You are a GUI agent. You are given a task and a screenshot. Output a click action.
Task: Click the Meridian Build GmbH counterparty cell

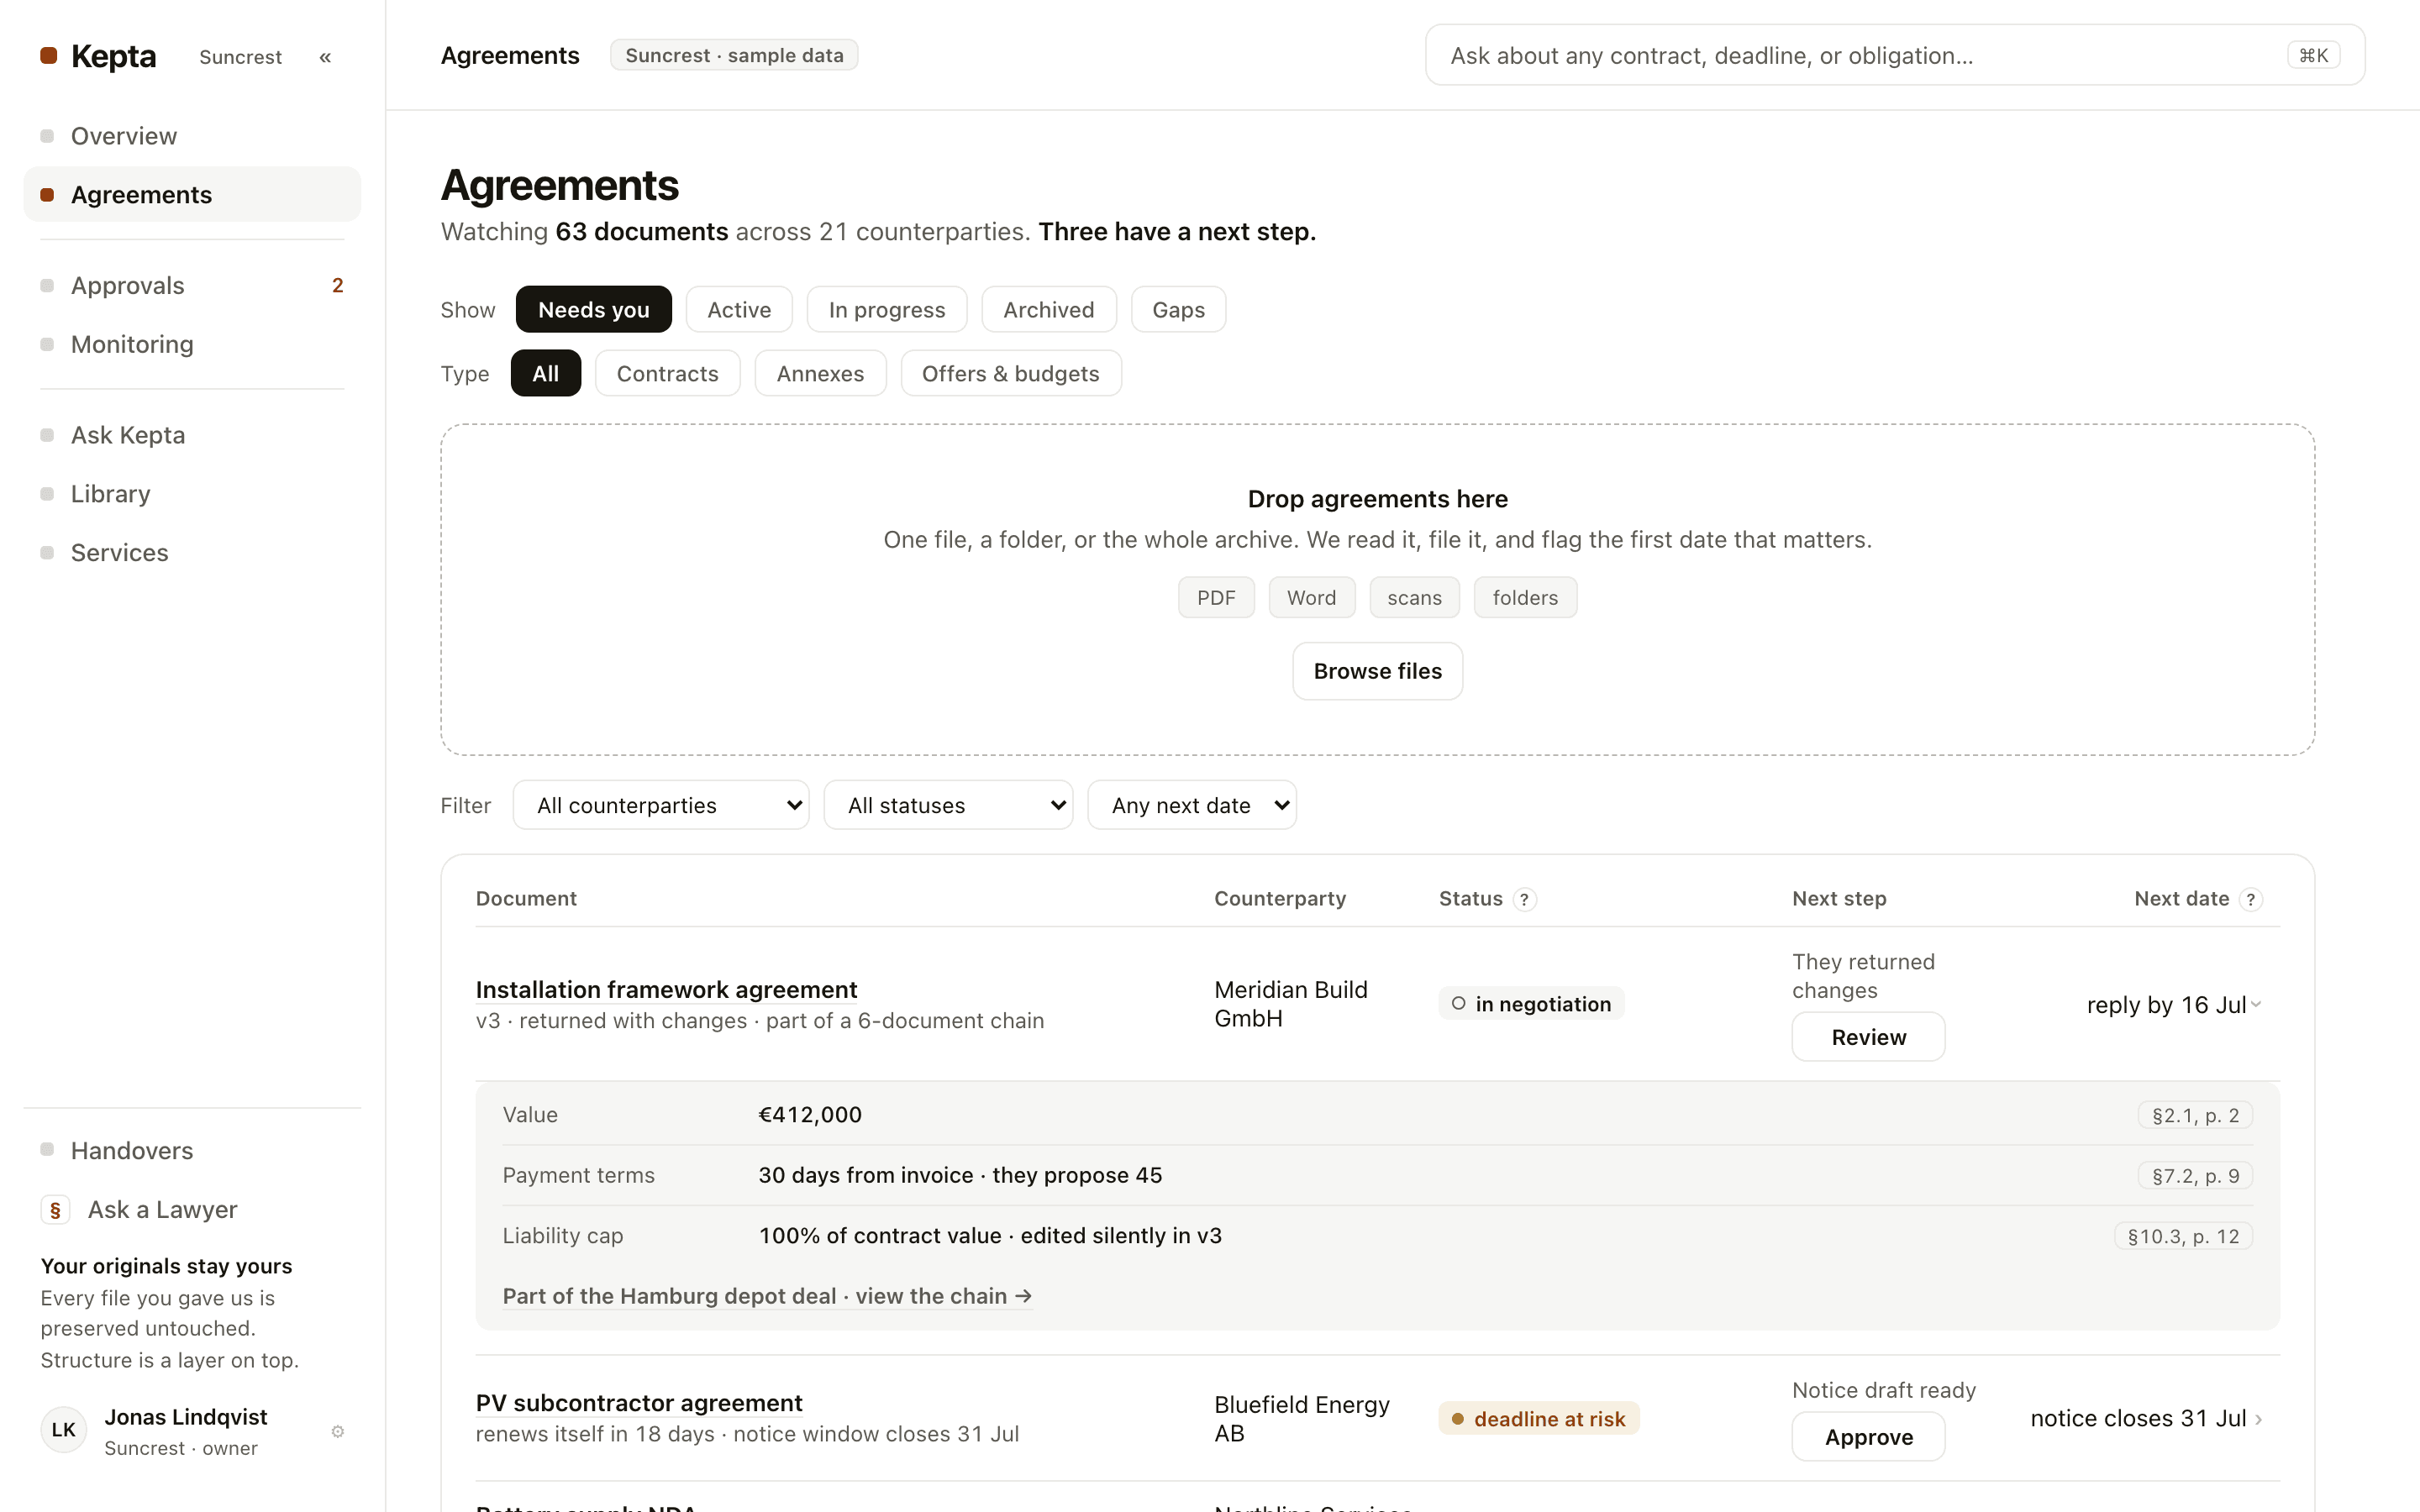pyautogui.click(x=1291, y=1004)
